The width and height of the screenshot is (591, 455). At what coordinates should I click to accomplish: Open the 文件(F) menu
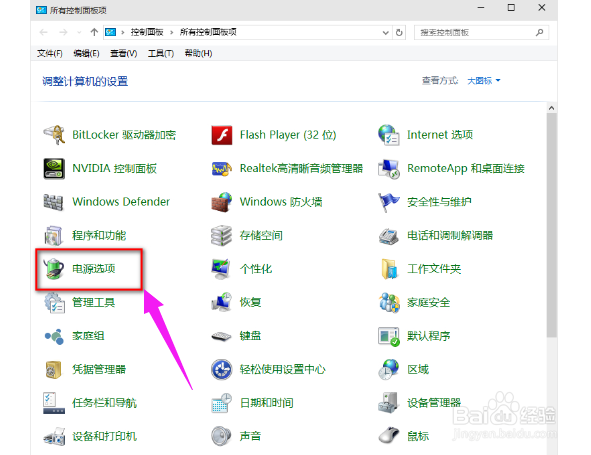point(50,54)
